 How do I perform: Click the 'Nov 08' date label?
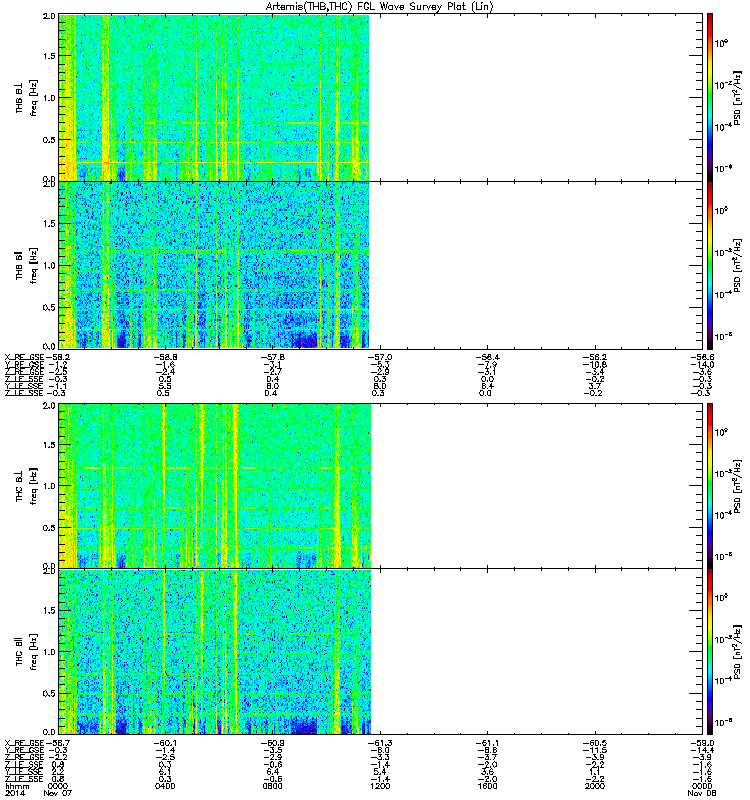[702, 793]
